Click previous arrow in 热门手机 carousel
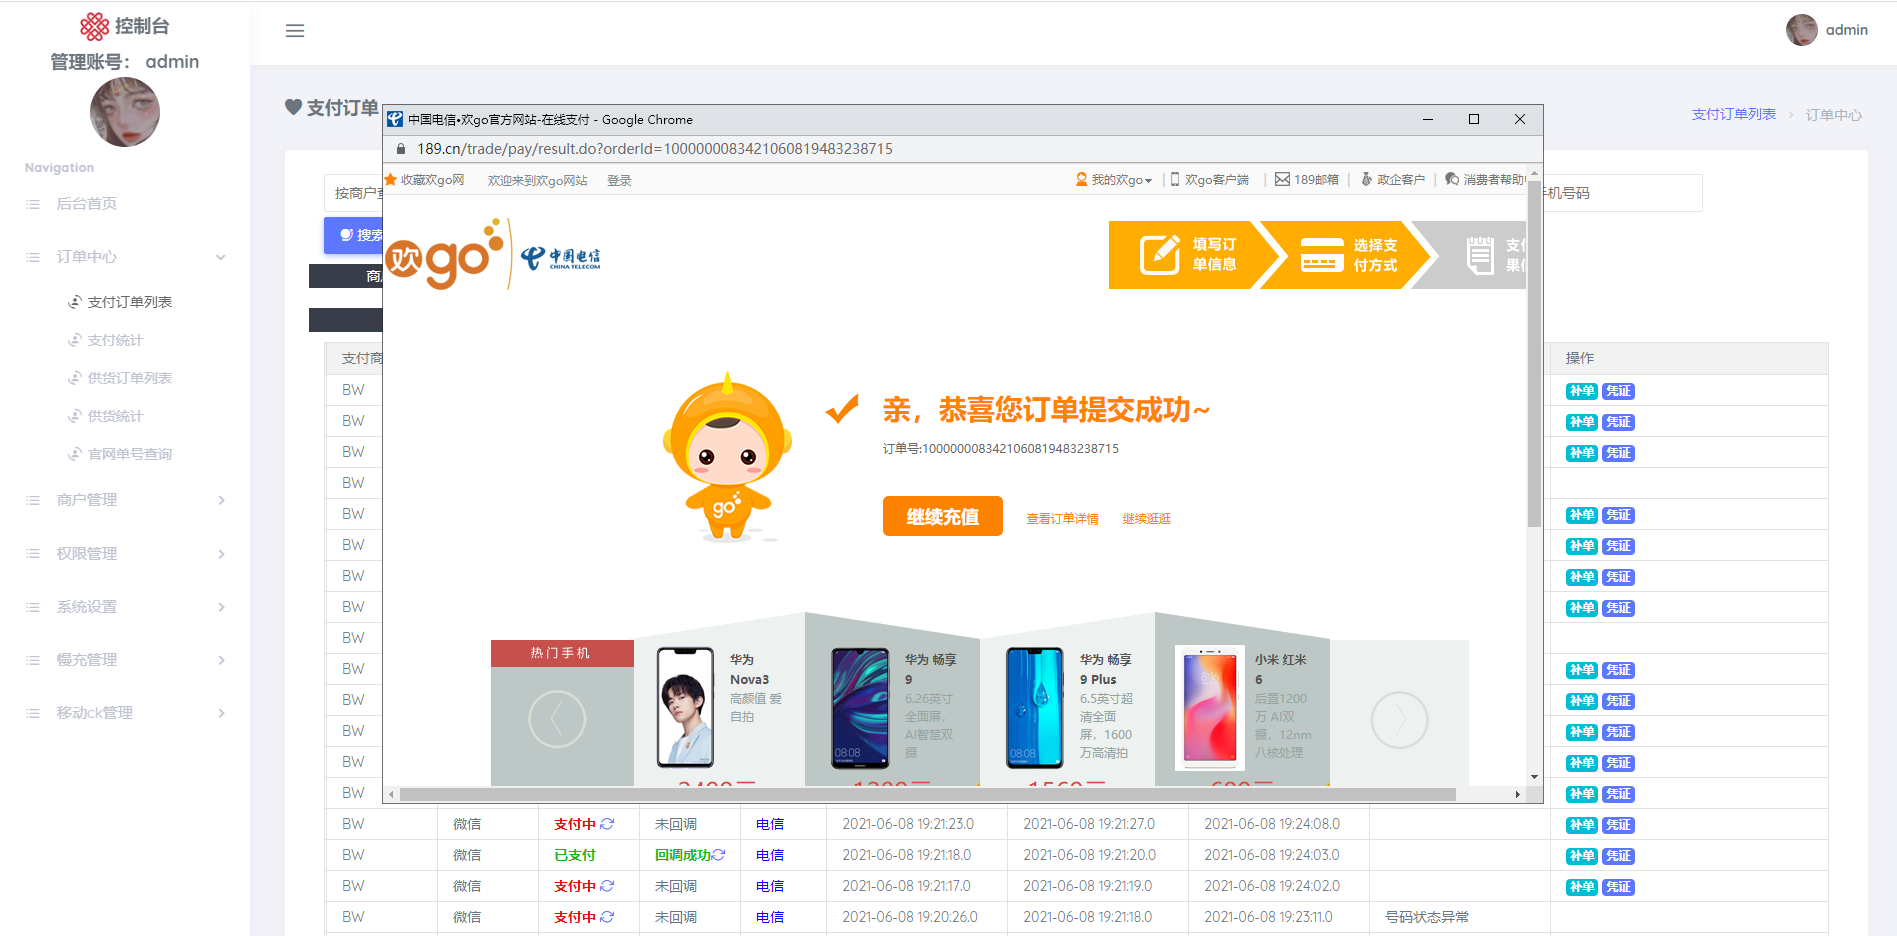Viewport: 1897px width, 936px height. tap(557, 719)
